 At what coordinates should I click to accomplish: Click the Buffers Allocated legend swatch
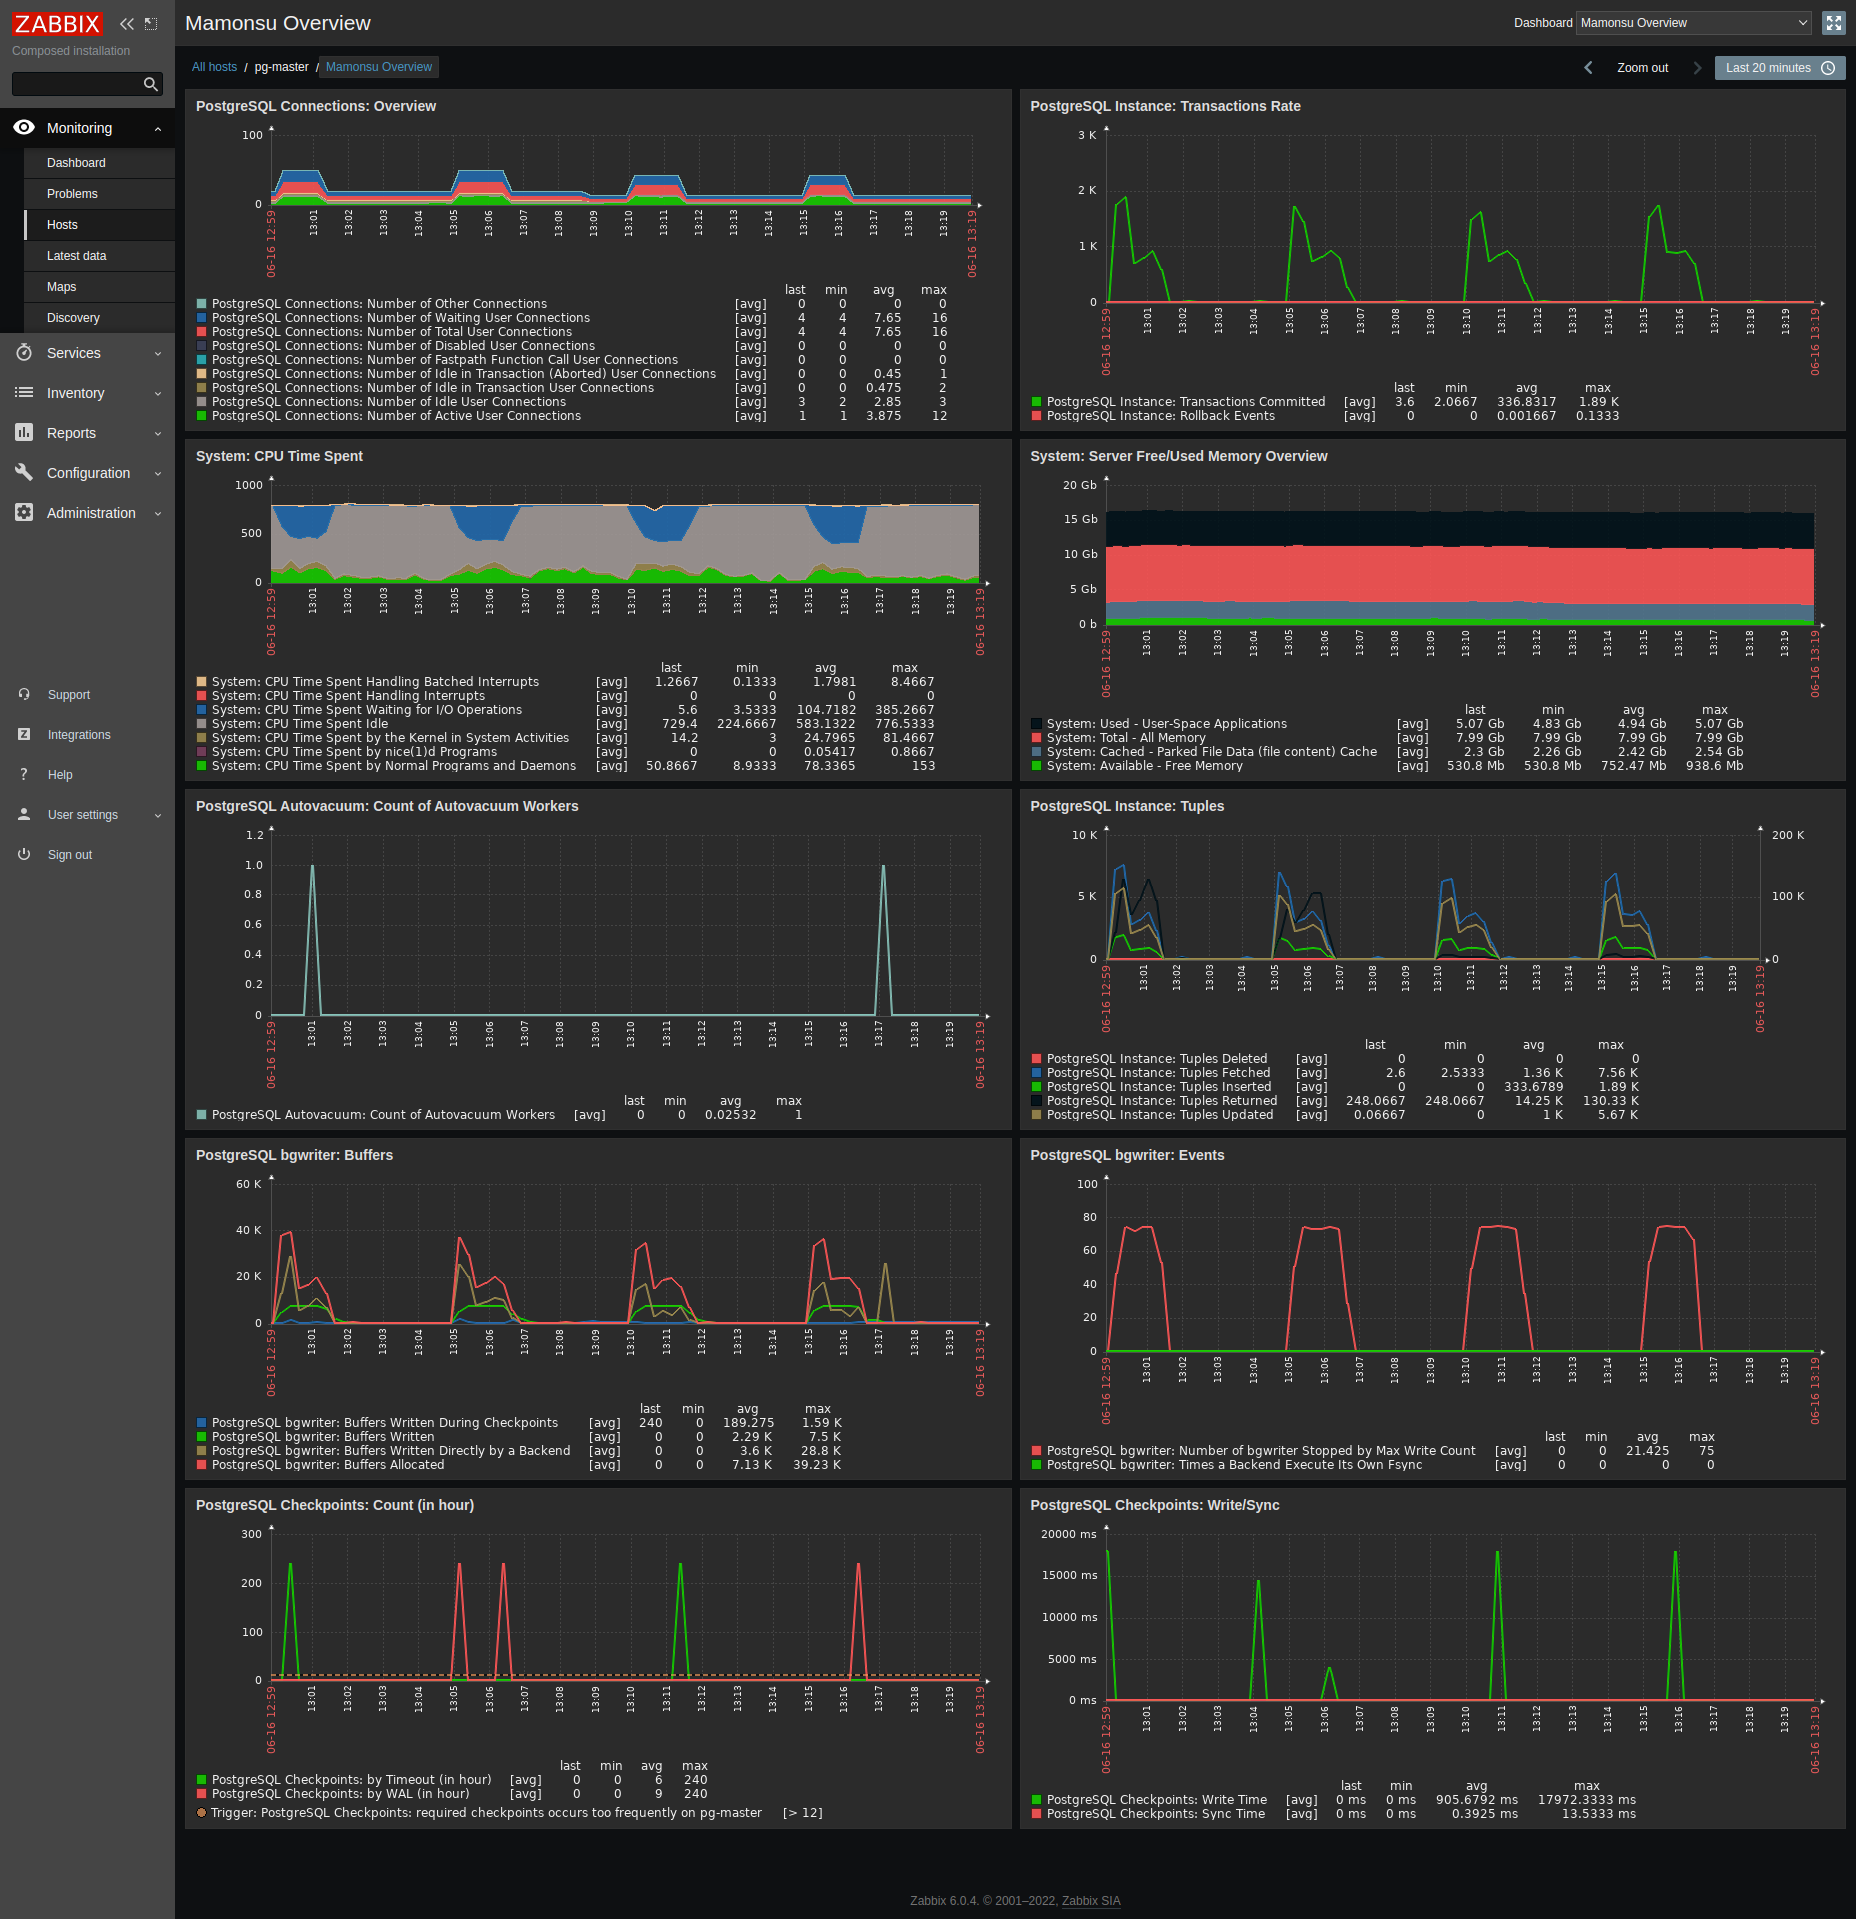pyautogui.click(x=201, y=1465)
